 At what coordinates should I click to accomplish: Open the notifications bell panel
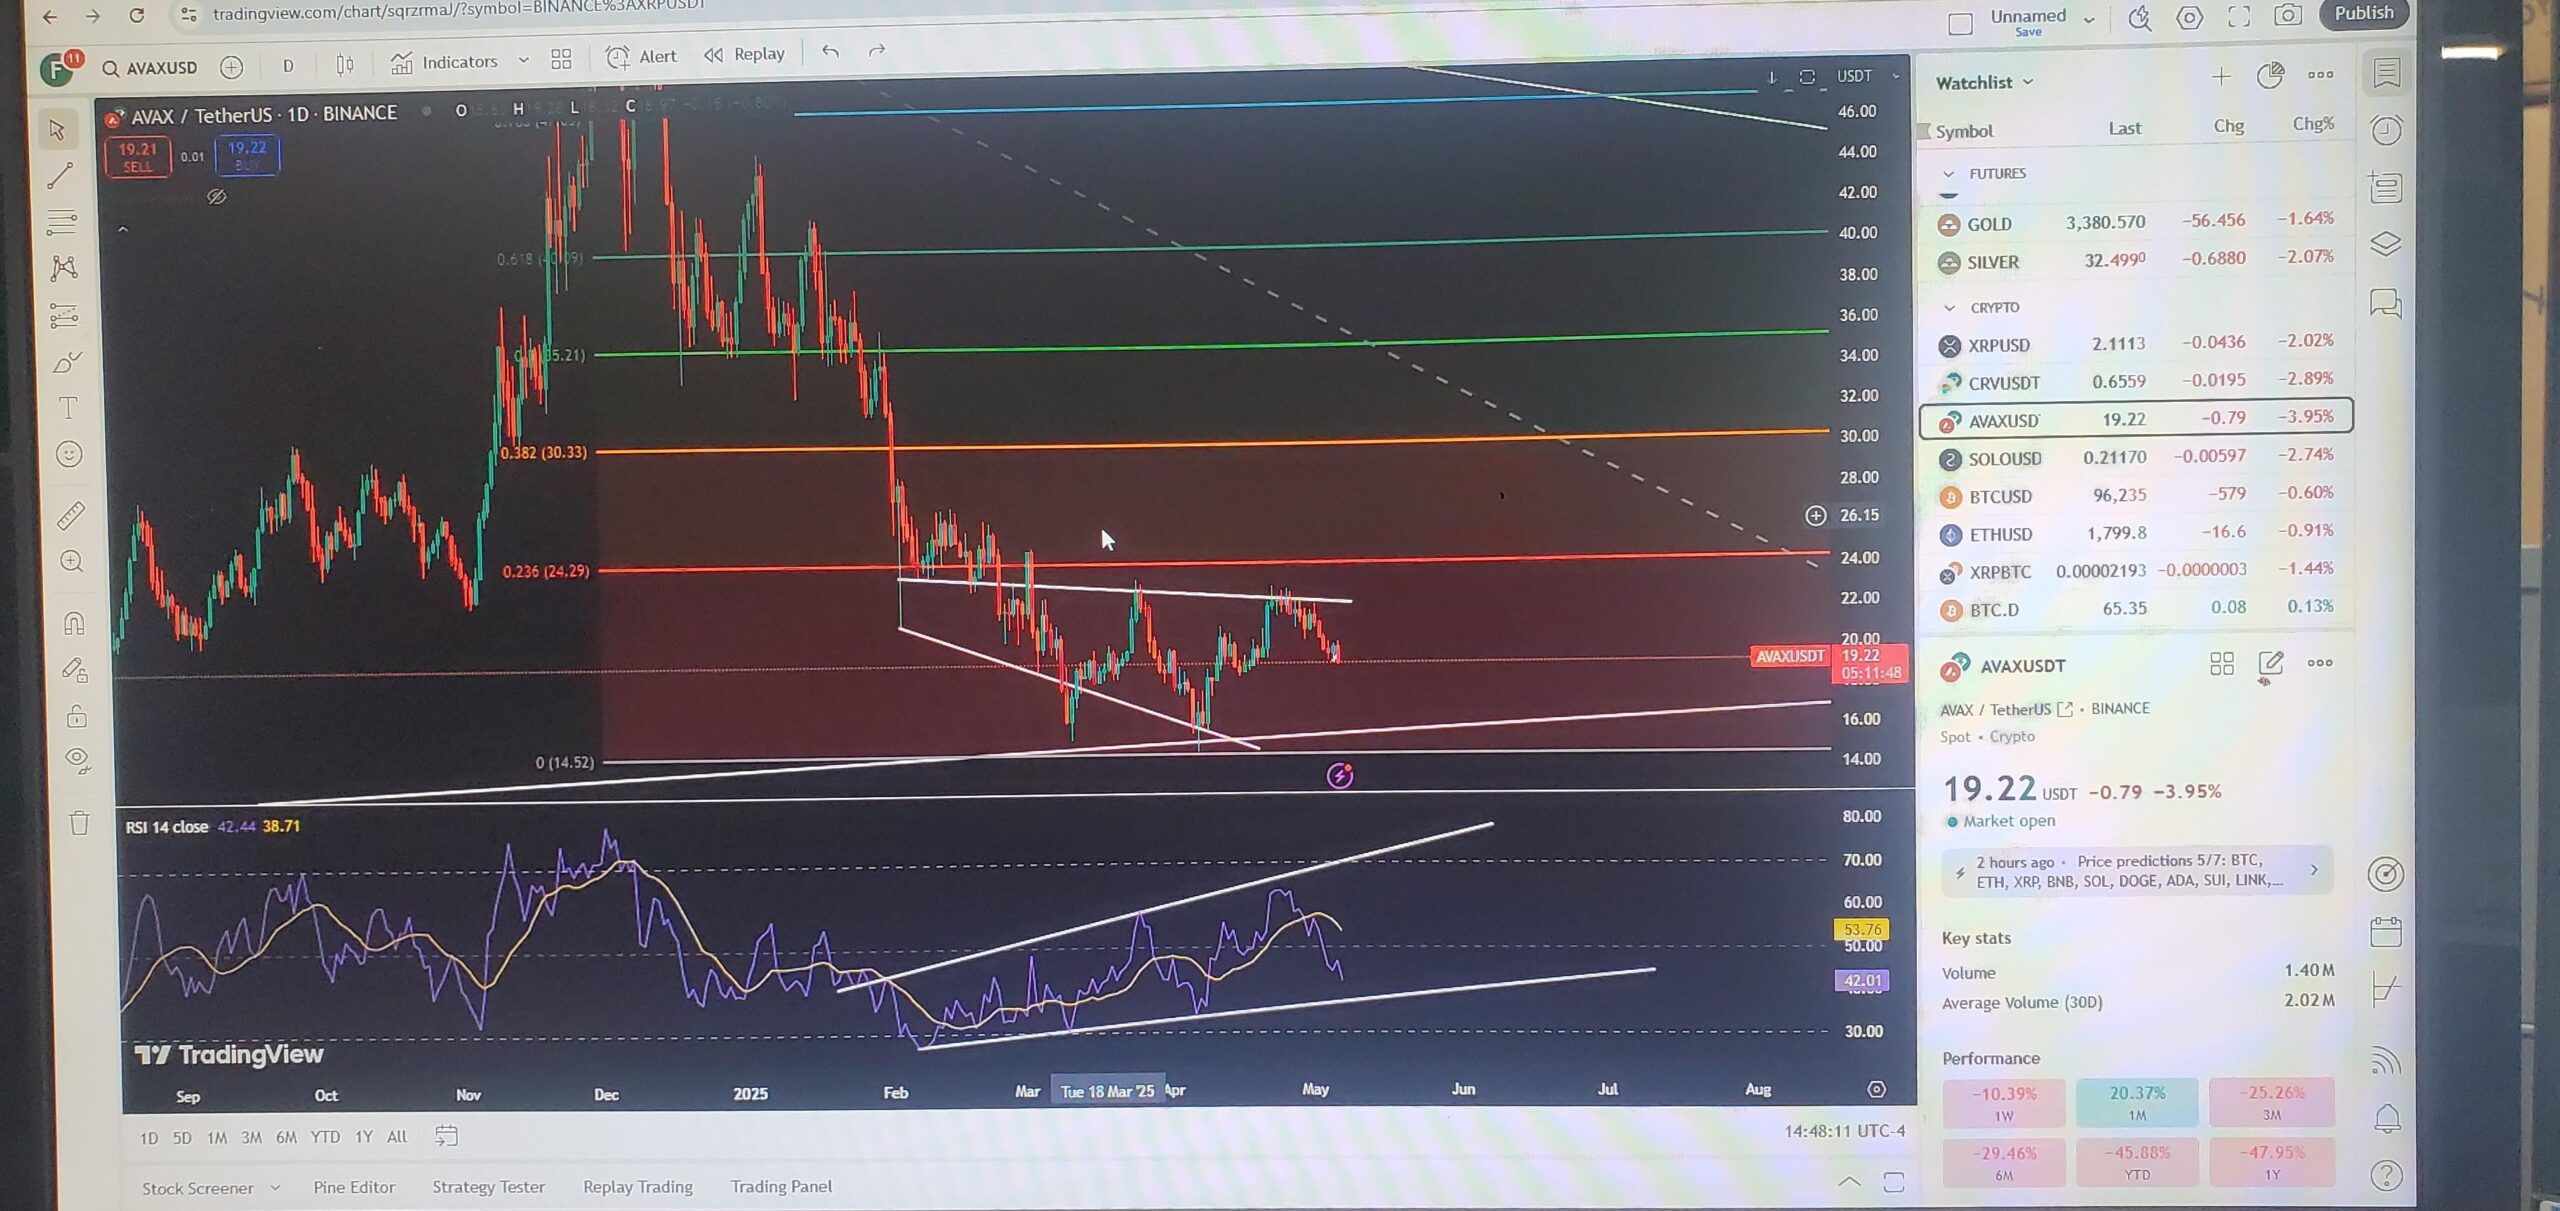point(2387,1117)
